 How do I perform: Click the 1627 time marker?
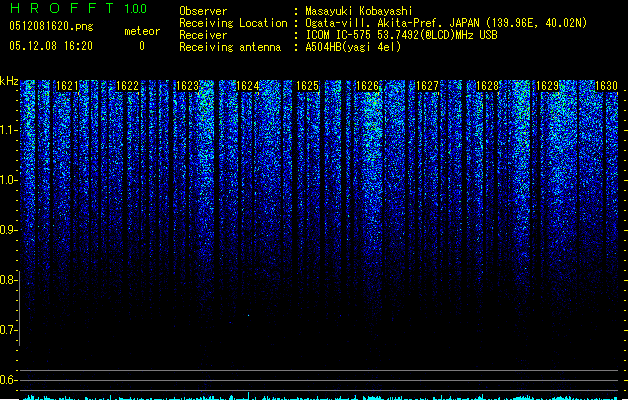[428, 86]
